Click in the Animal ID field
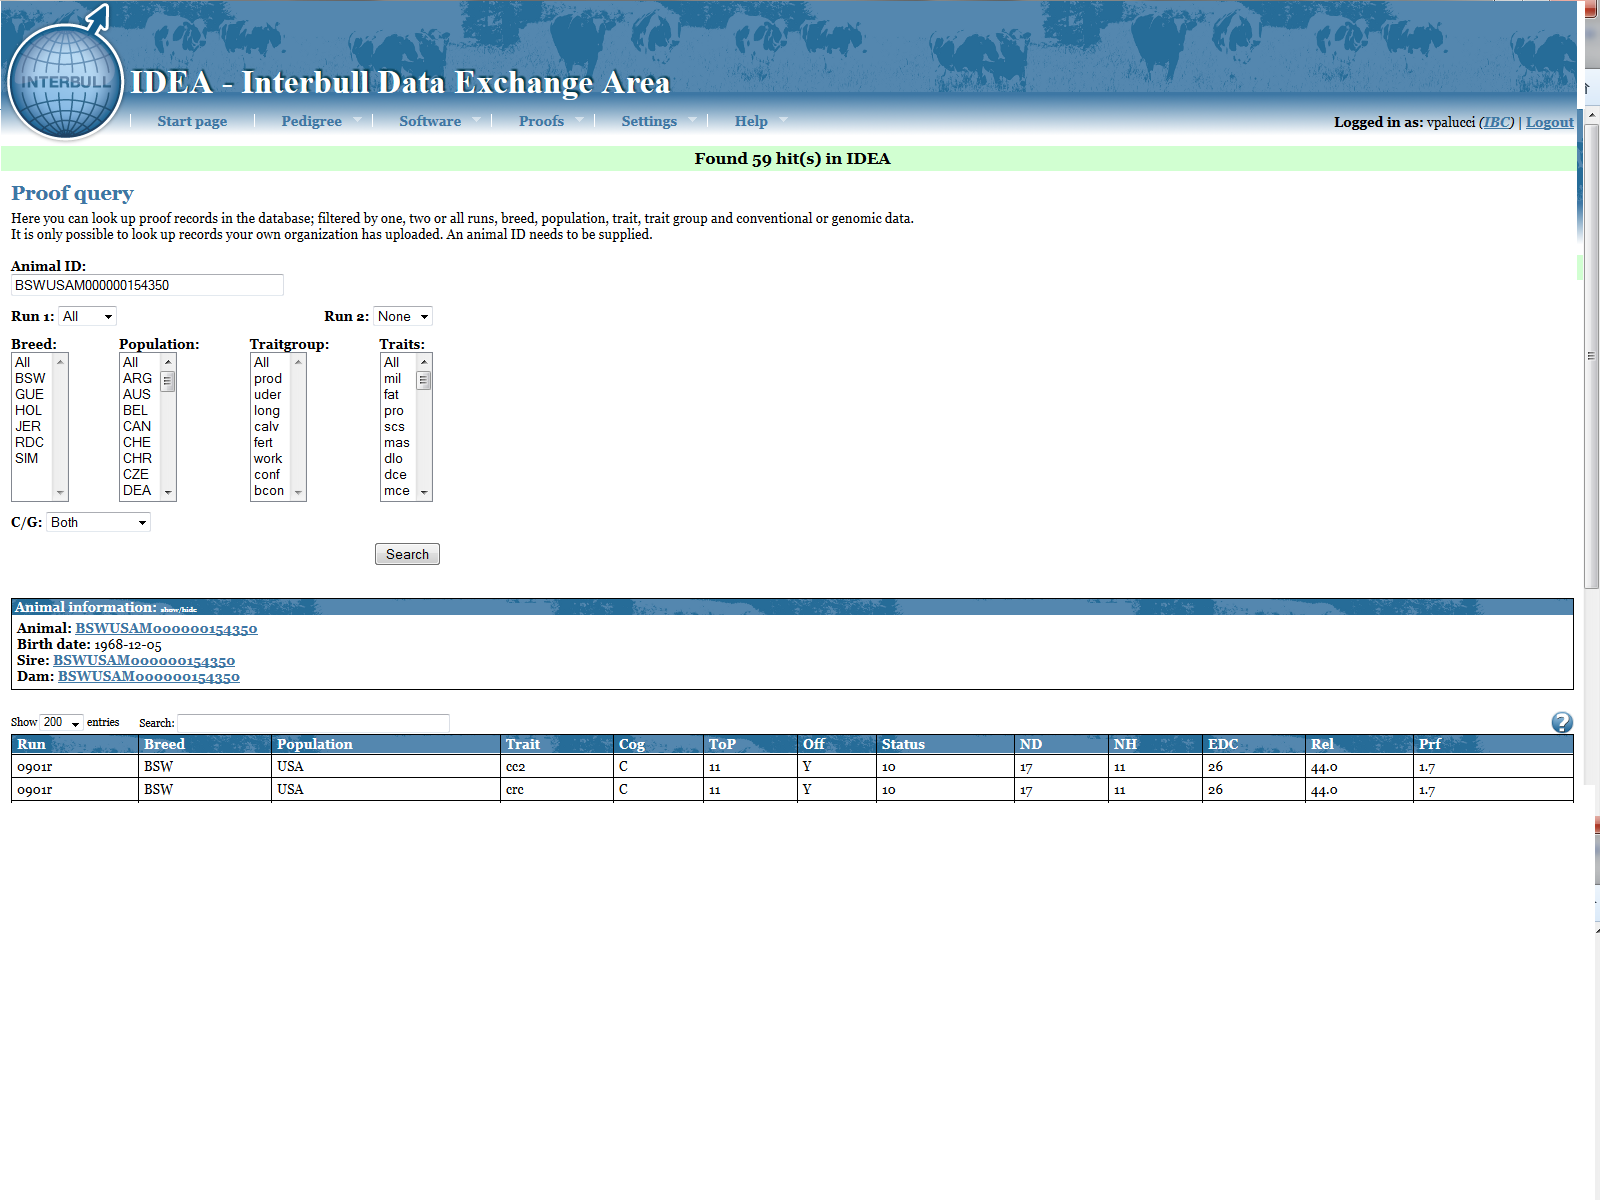 click(147, 285)
